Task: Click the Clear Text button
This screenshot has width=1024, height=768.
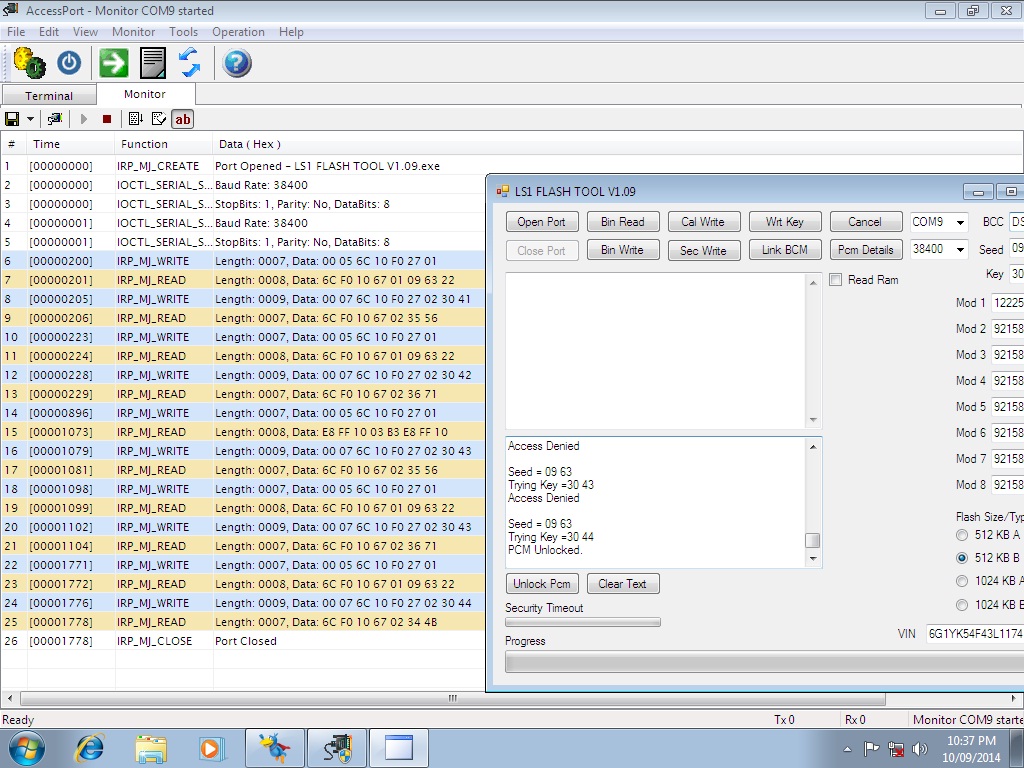Action: point(623,584)
